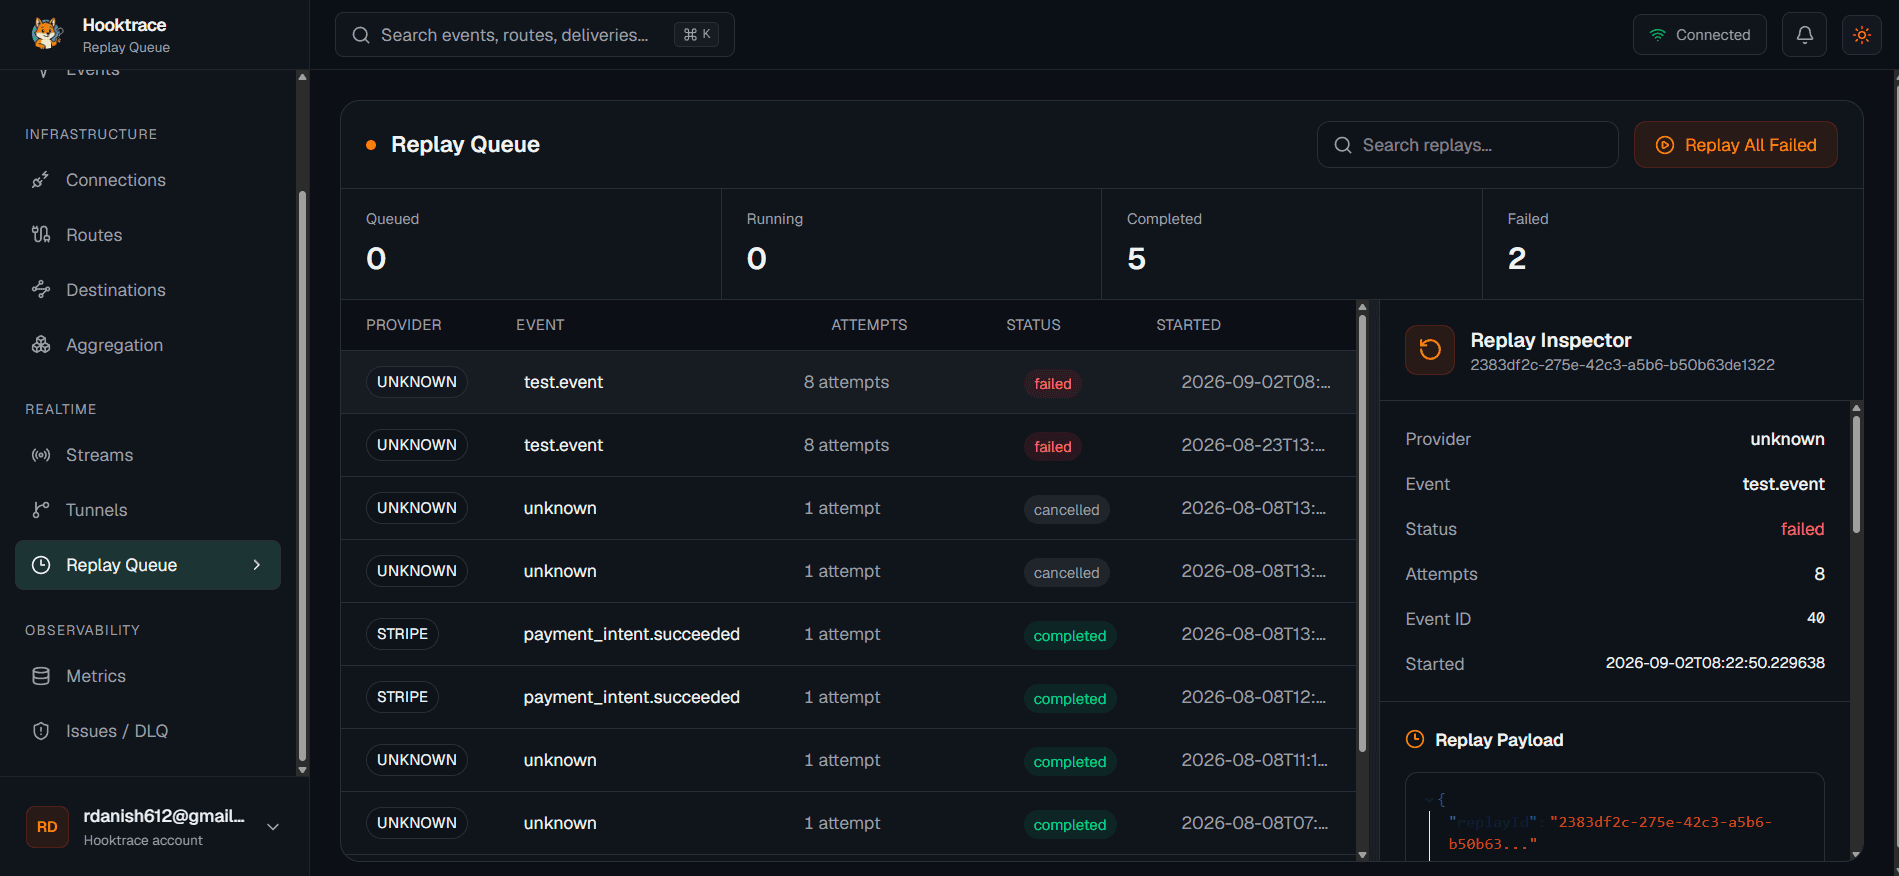Image resolution: width=1899 pixels, height=876 pixels.
Task: Click the Connections plug icon
Action: 41,180
